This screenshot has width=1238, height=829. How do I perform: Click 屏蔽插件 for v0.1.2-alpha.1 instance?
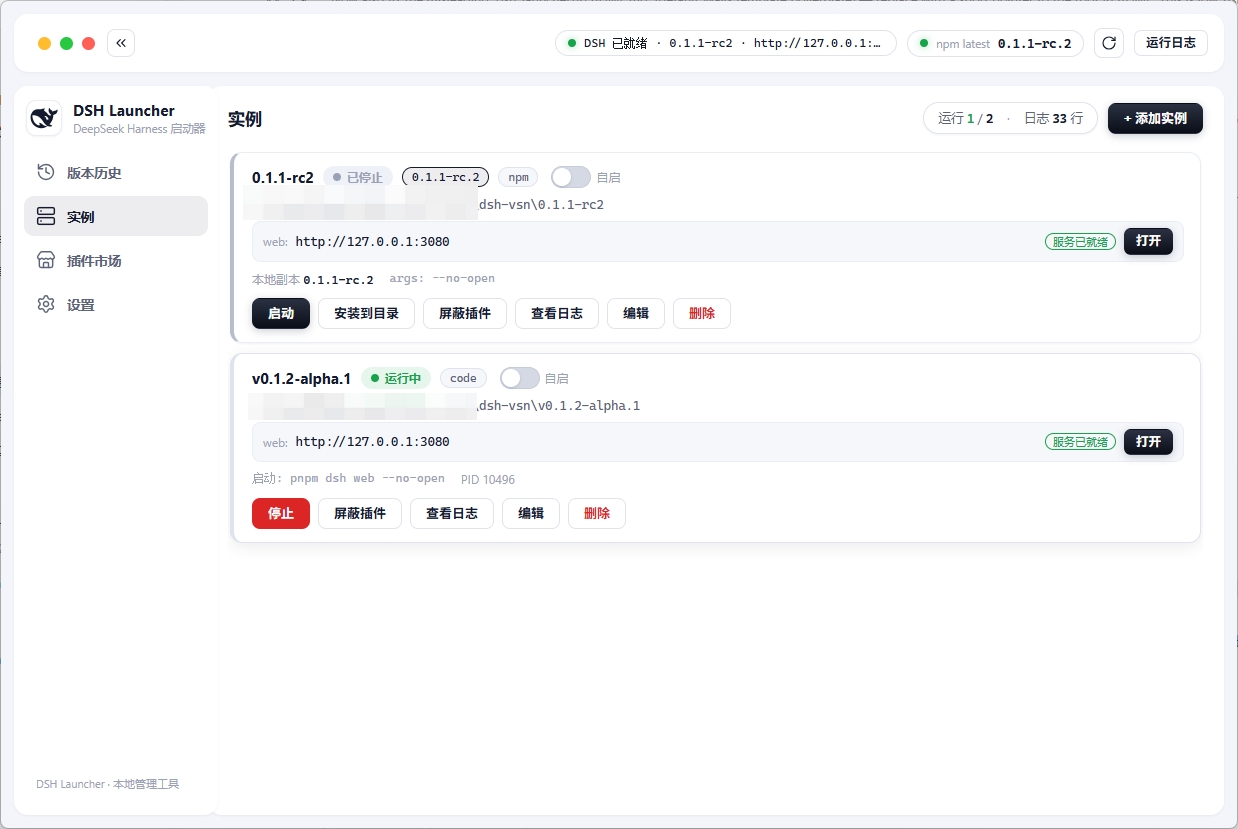[360, 513]
